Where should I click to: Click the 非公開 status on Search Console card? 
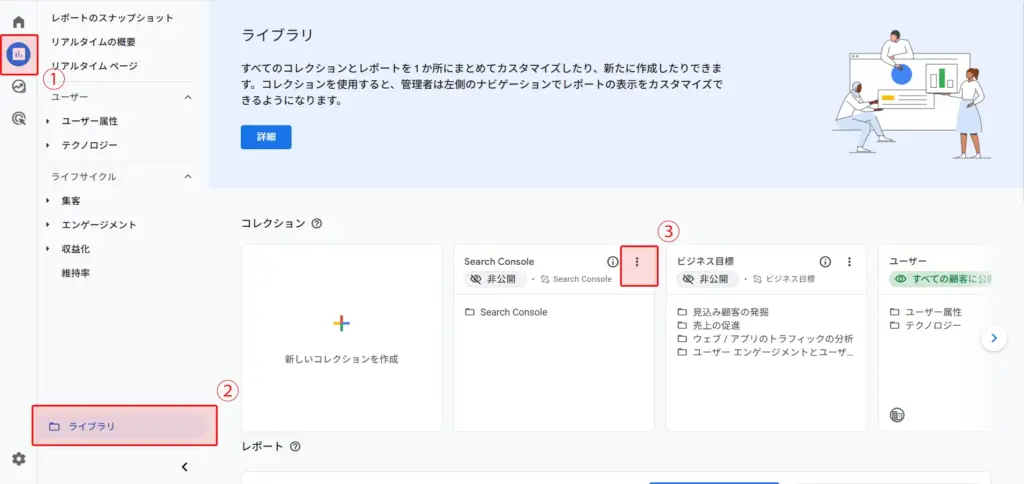(493, 279)
